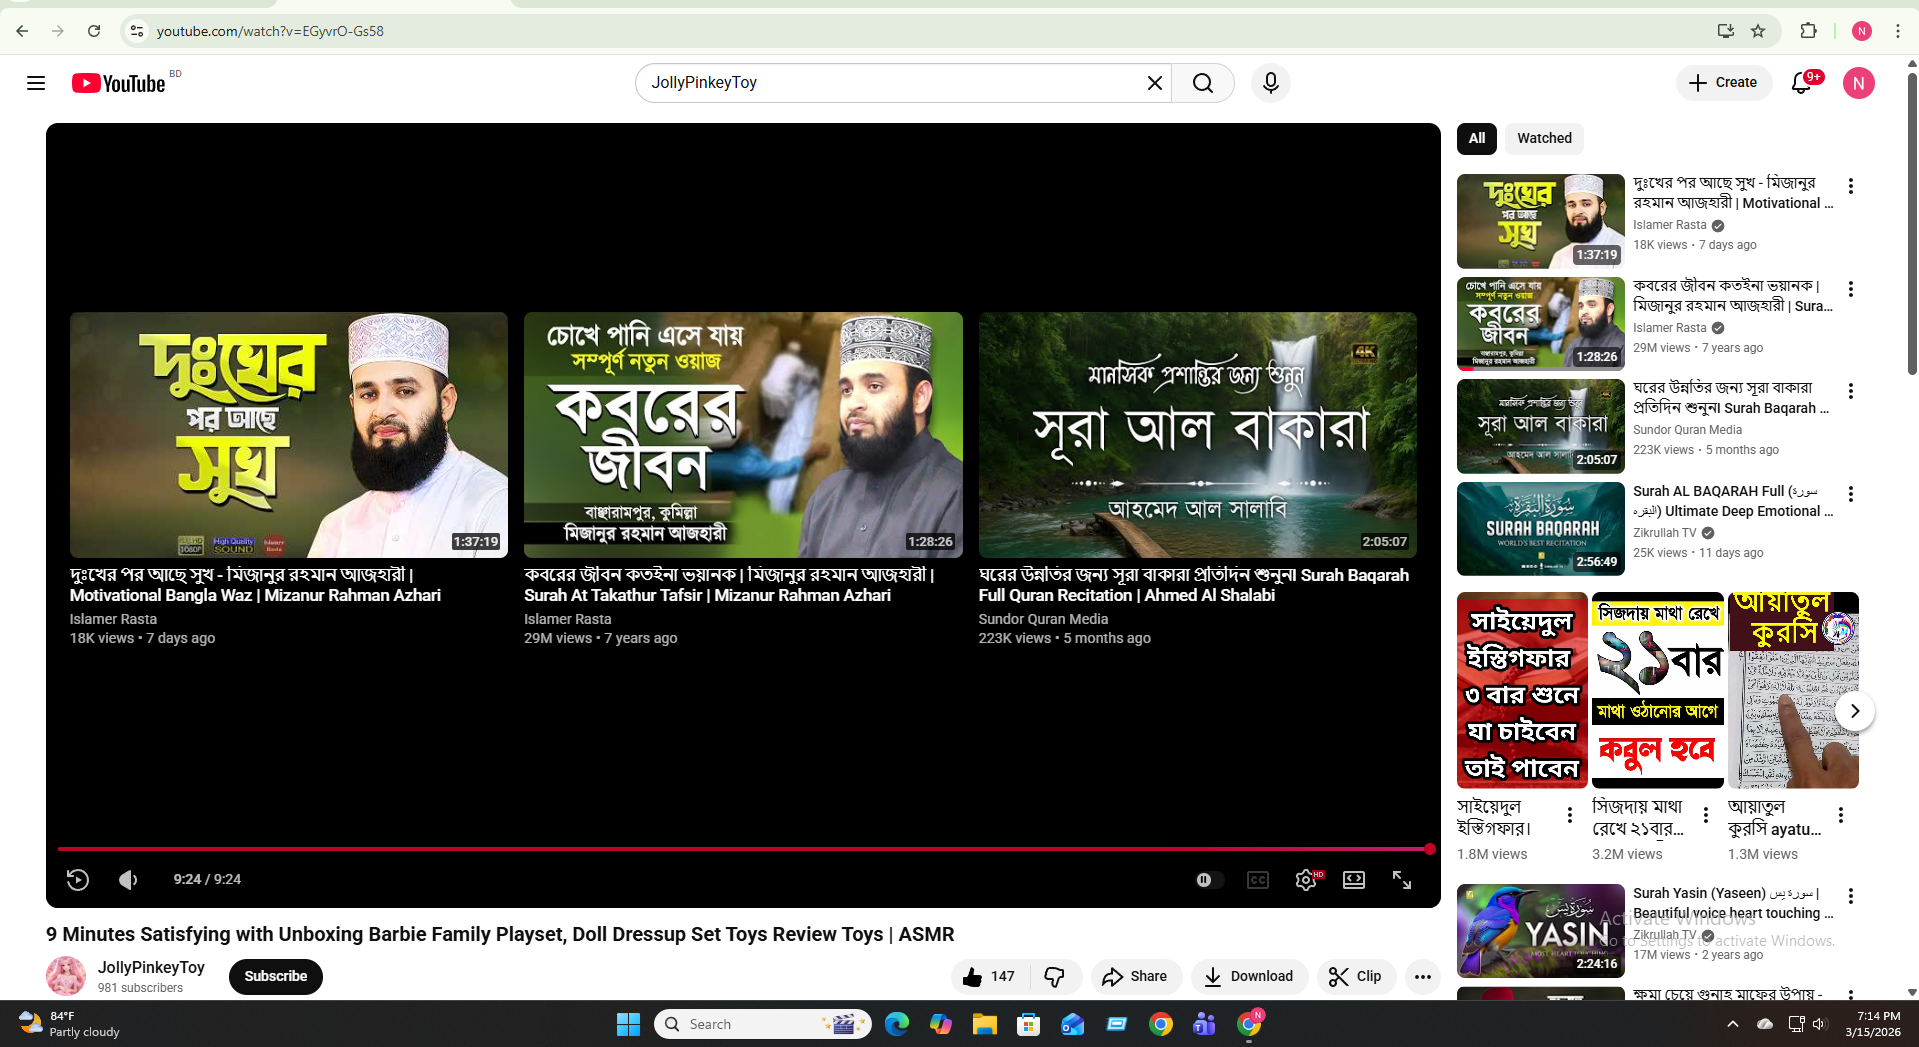The height and width of the screenshot is (1047, 1919).
Task: Open the YouTube hamburger guide menu
Action: point(36,83)
